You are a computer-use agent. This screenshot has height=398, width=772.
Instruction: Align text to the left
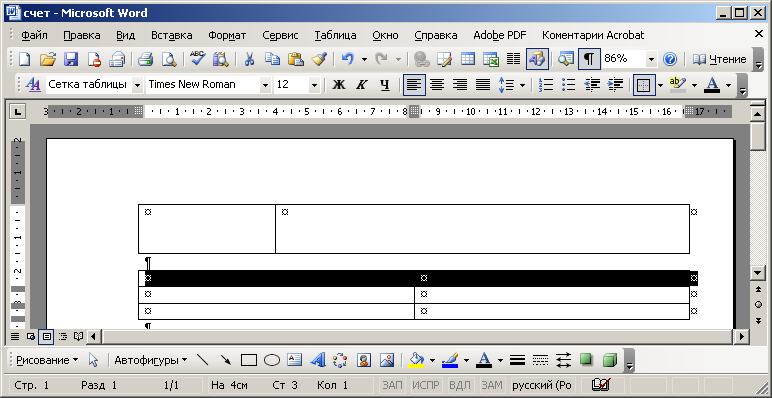[x=414, y=85]
